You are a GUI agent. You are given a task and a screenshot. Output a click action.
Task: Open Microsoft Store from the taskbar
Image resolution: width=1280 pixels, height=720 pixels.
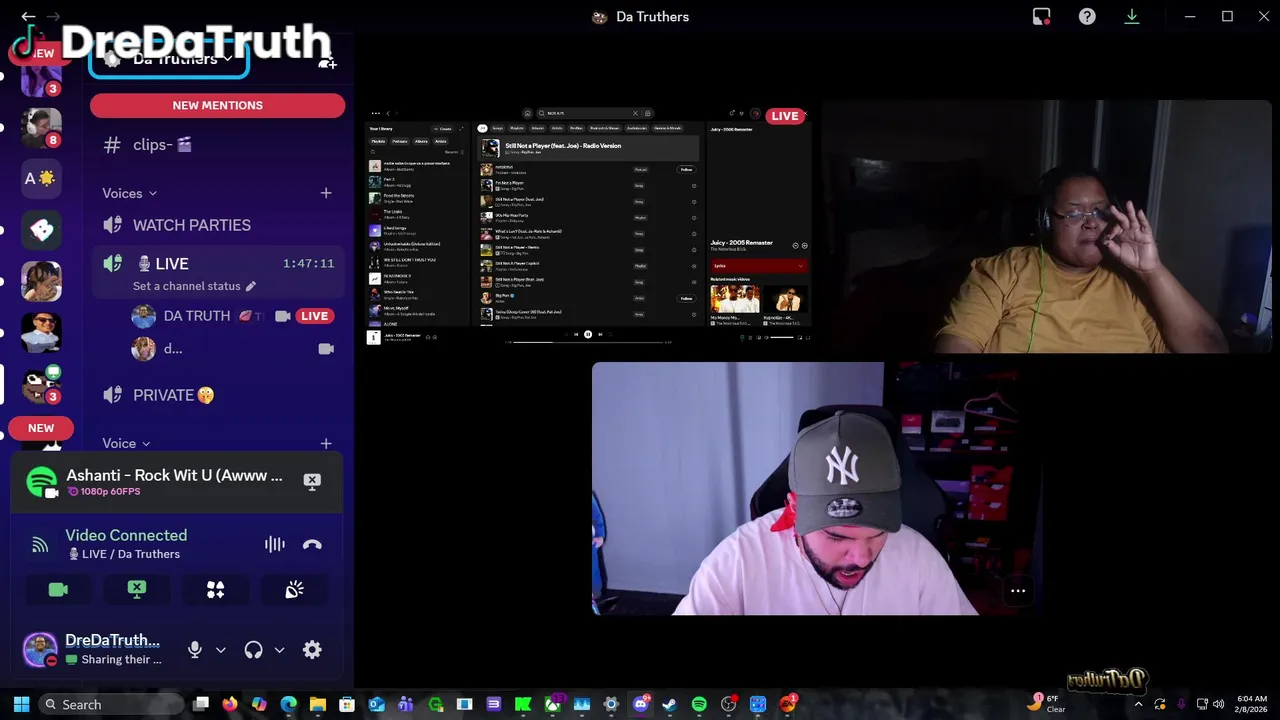coord(347,704)
